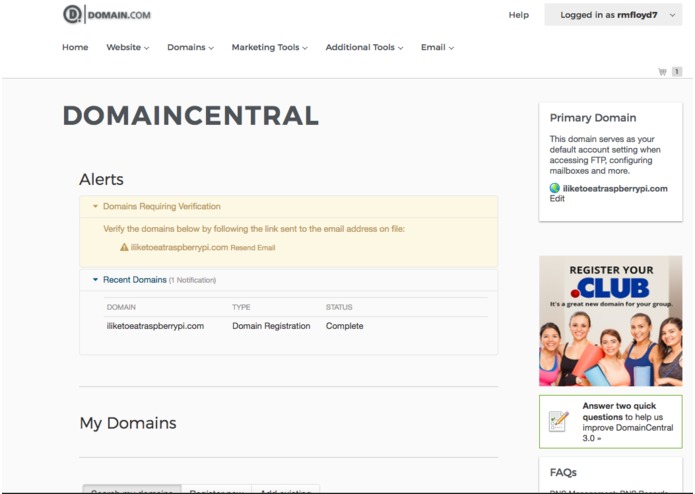Click the FAQs heading

[x=563, y=472]
